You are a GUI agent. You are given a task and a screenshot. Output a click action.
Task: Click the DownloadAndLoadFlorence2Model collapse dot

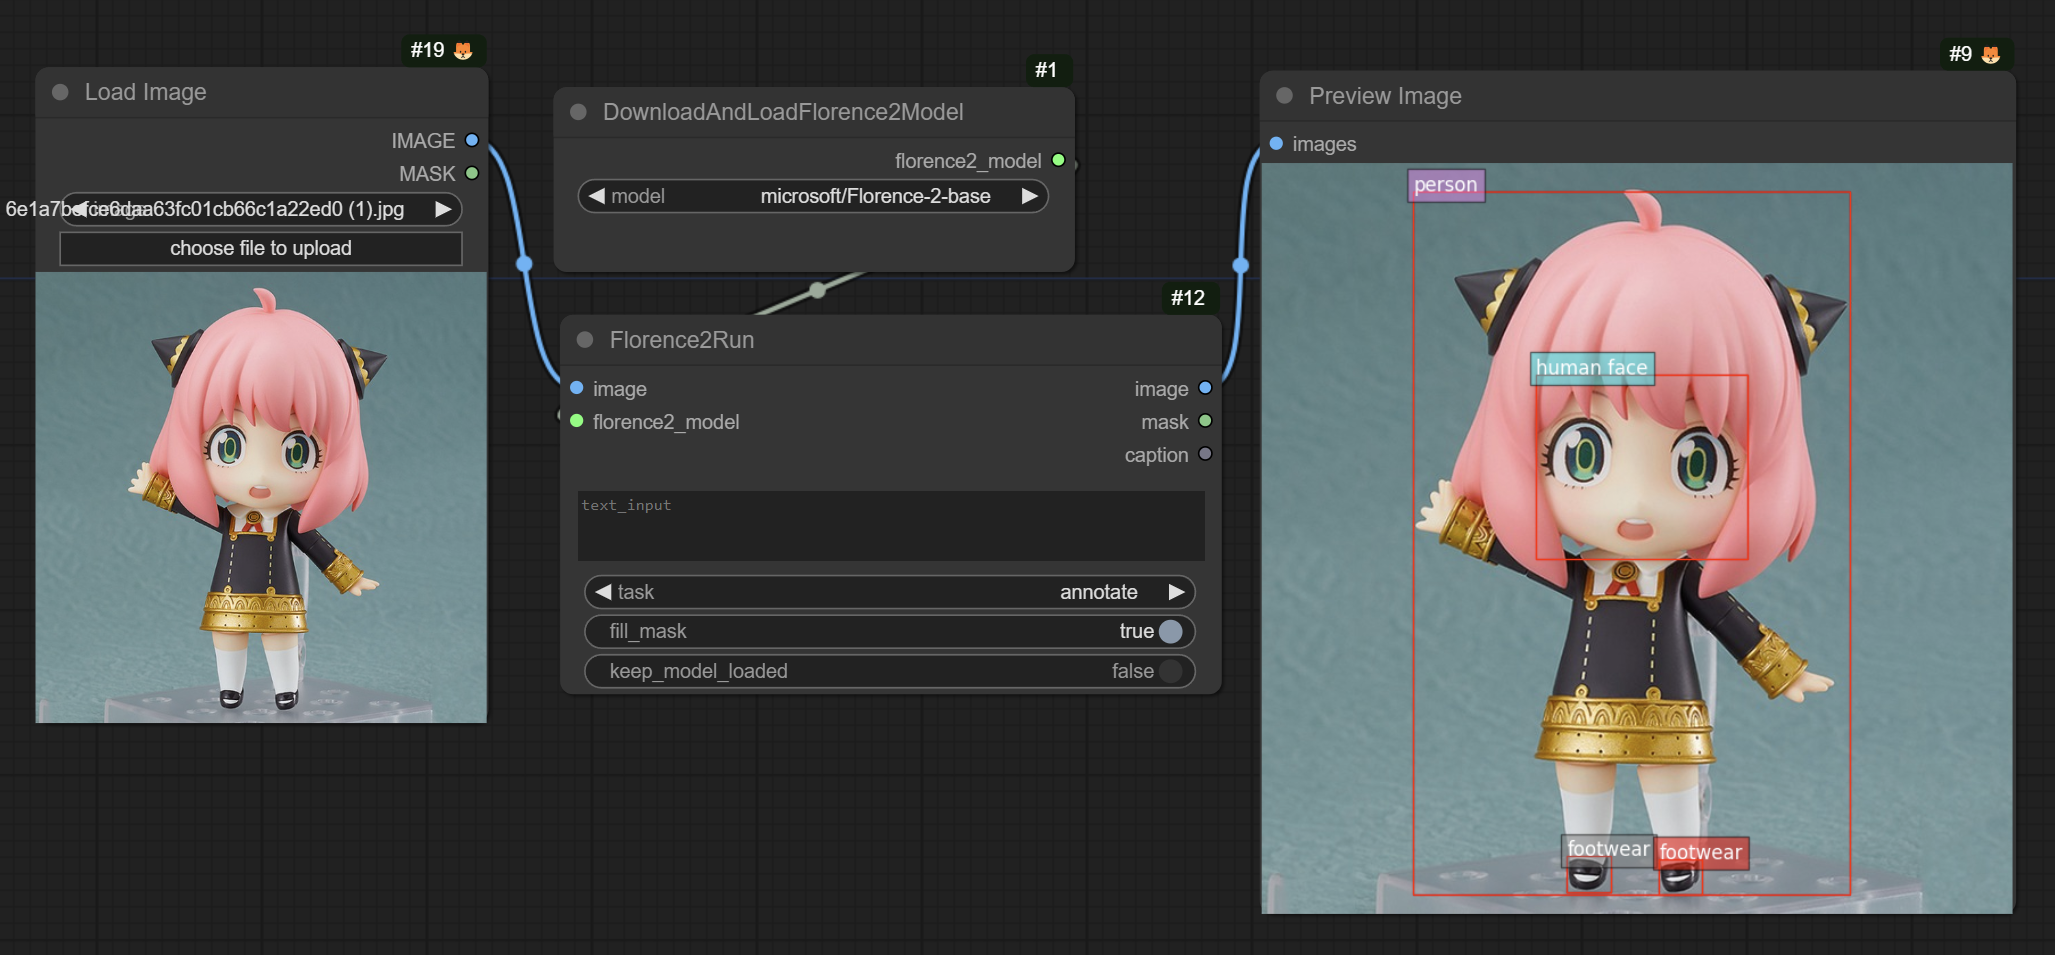[x=578, y=112]
